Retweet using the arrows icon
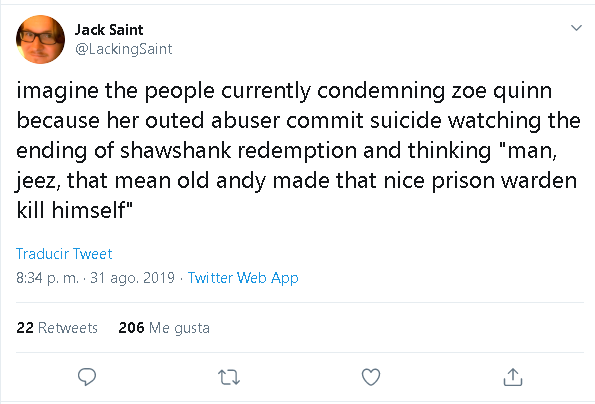The width and height of the screenshot is (595, 404). pos(229,377)
